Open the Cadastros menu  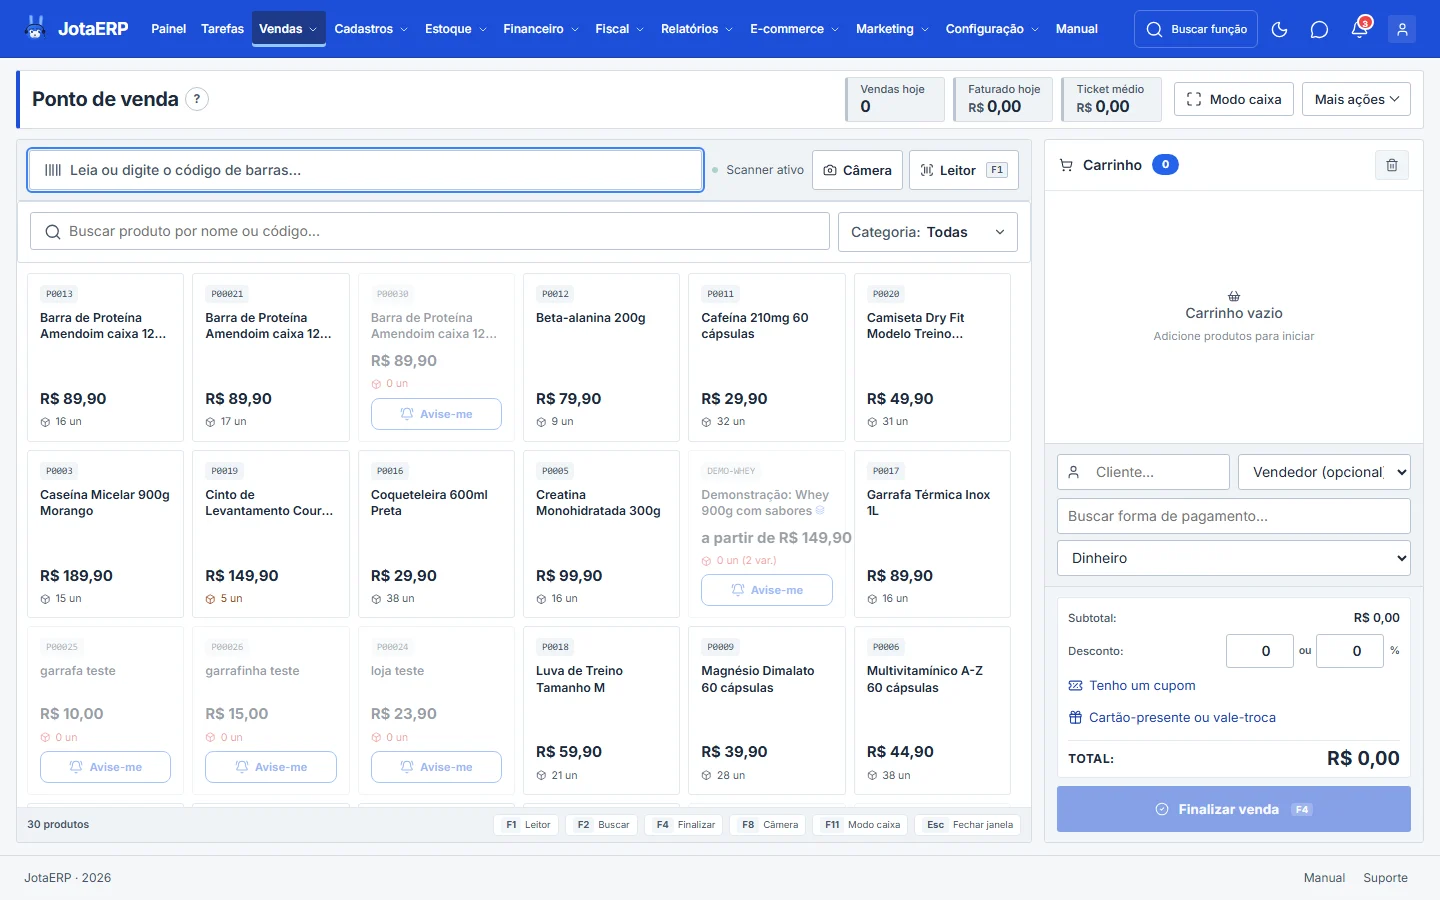(x=371, y=29)
